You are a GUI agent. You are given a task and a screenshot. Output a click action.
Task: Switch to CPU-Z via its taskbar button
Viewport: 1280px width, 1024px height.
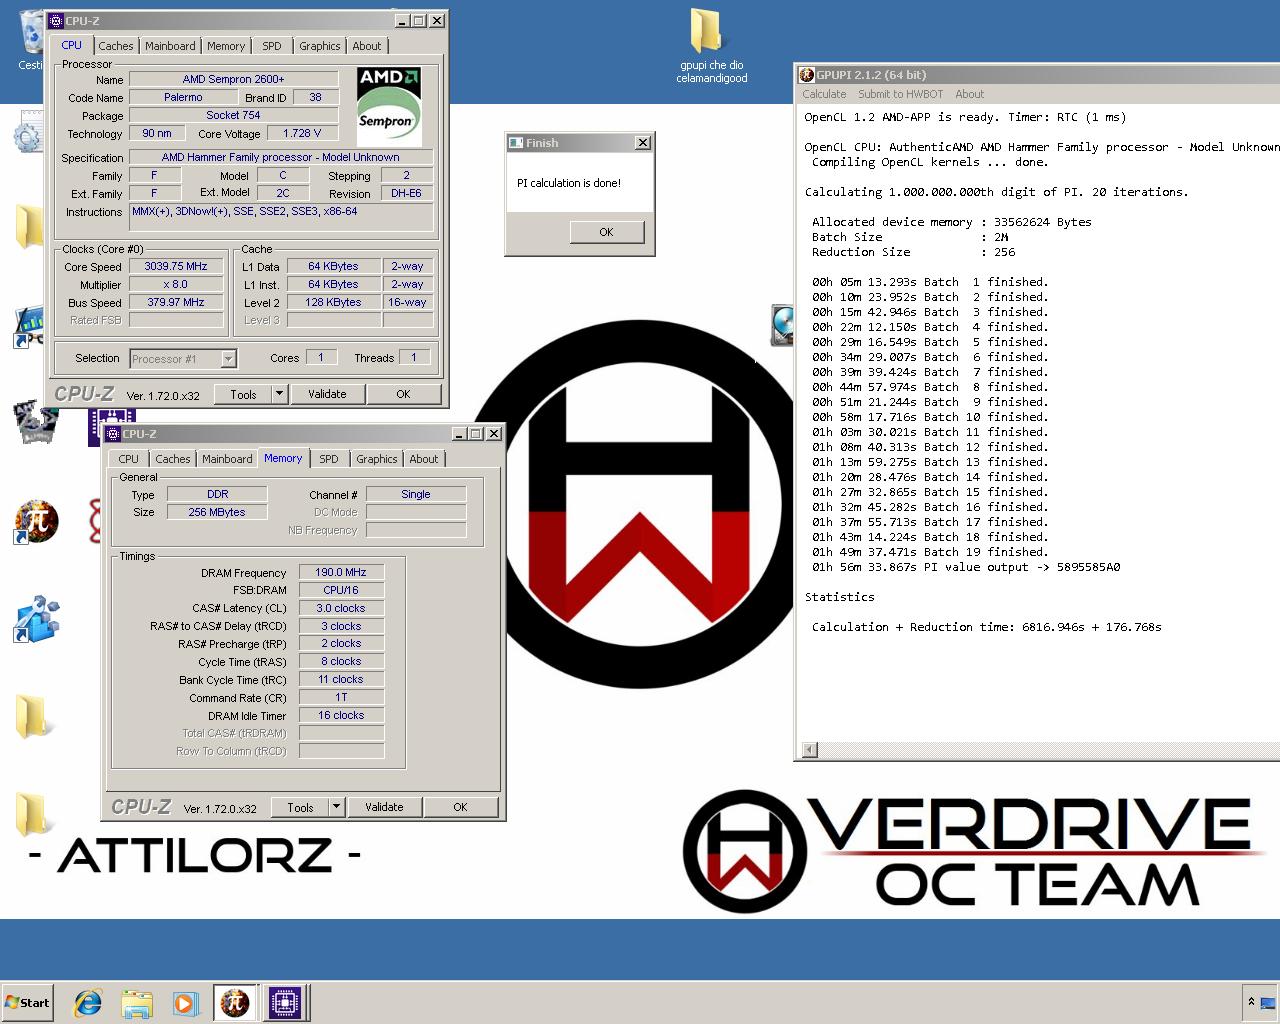285,1002
